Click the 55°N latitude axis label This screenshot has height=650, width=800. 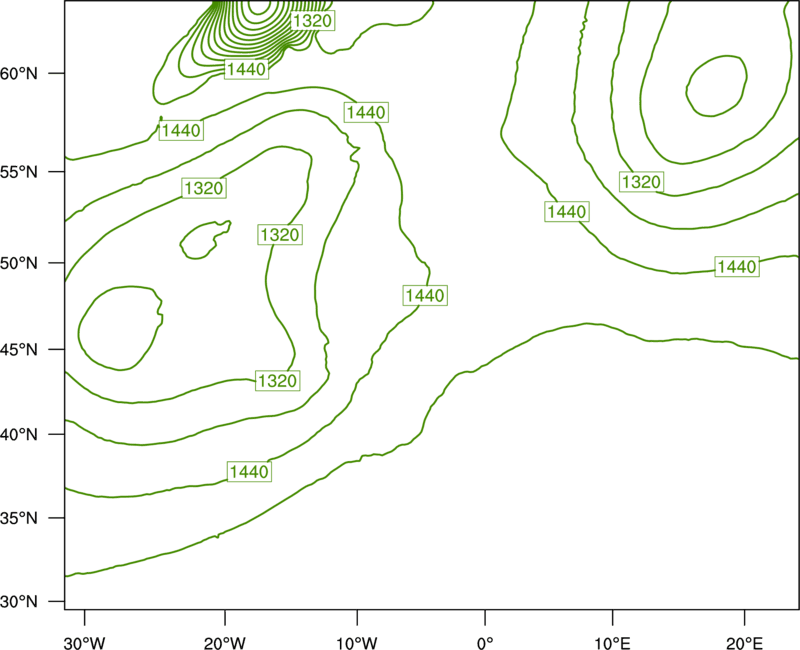[x=19, y=171]
